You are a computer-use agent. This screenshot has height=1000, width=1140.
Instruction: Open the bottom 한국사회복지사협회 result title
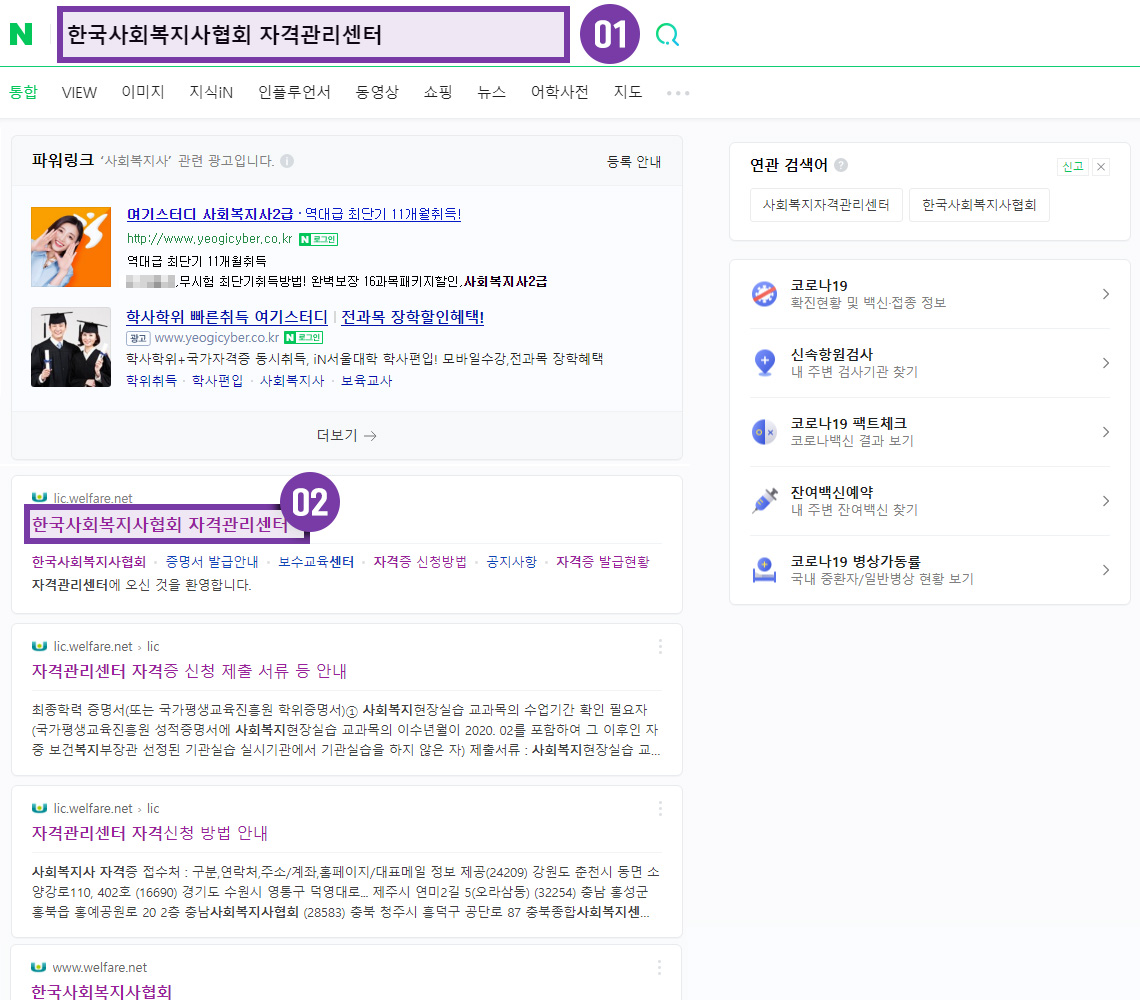pos(102,991)
